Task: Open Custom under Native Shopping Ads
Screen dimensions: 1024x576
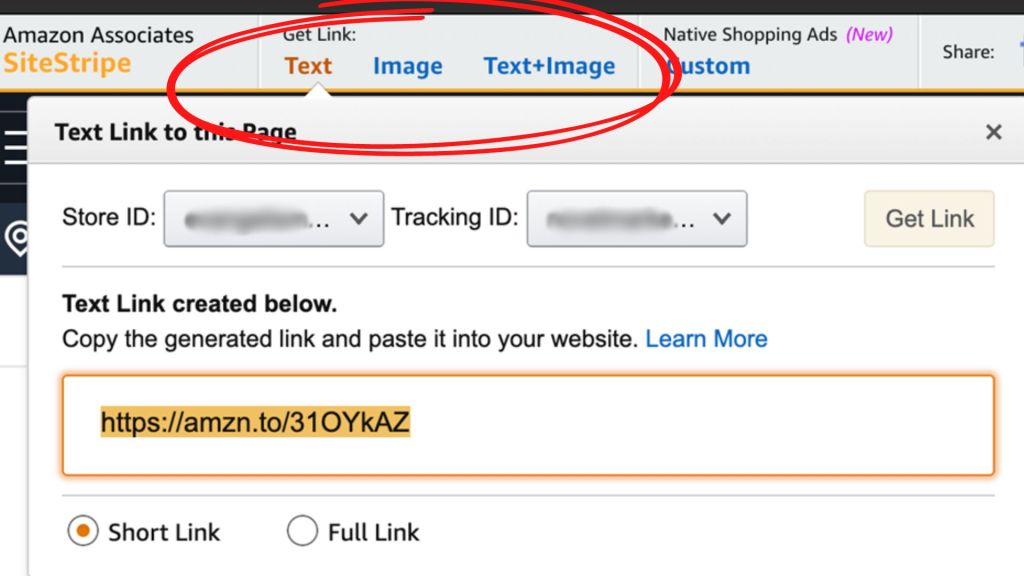Action: coord(708,66)
